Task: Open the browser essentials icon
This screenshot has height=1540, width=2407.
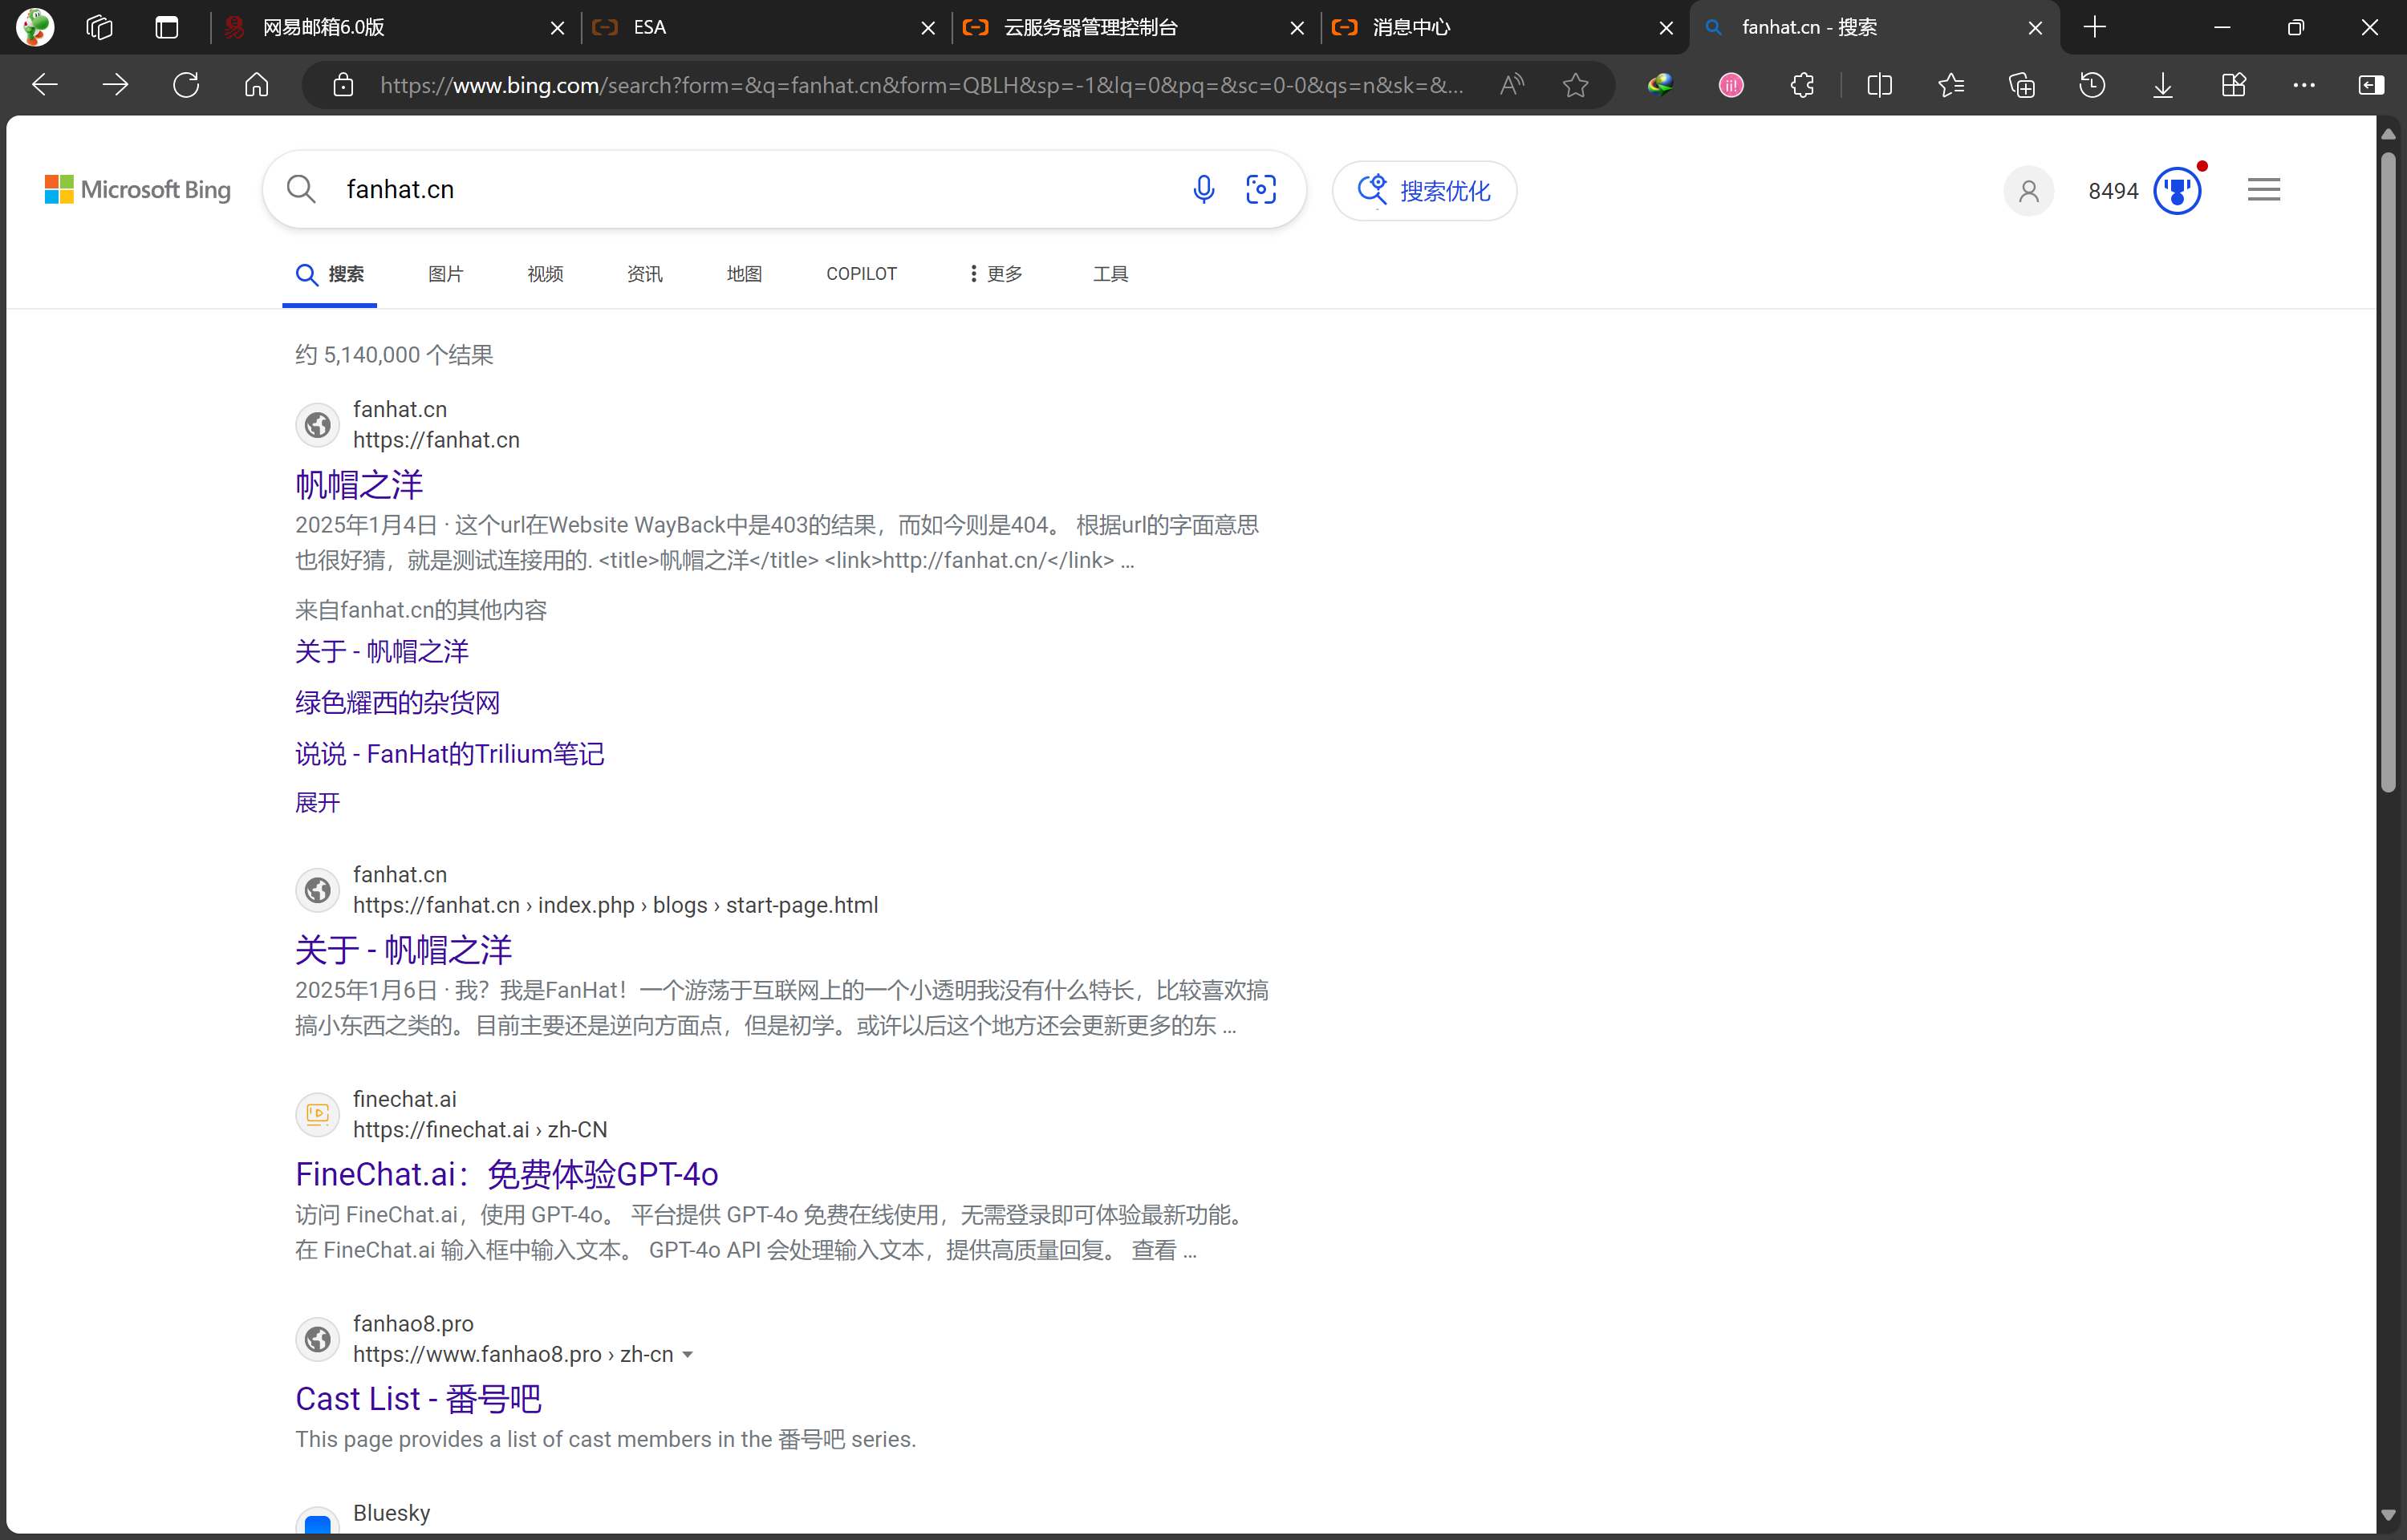Action: tap(2234, 85)
